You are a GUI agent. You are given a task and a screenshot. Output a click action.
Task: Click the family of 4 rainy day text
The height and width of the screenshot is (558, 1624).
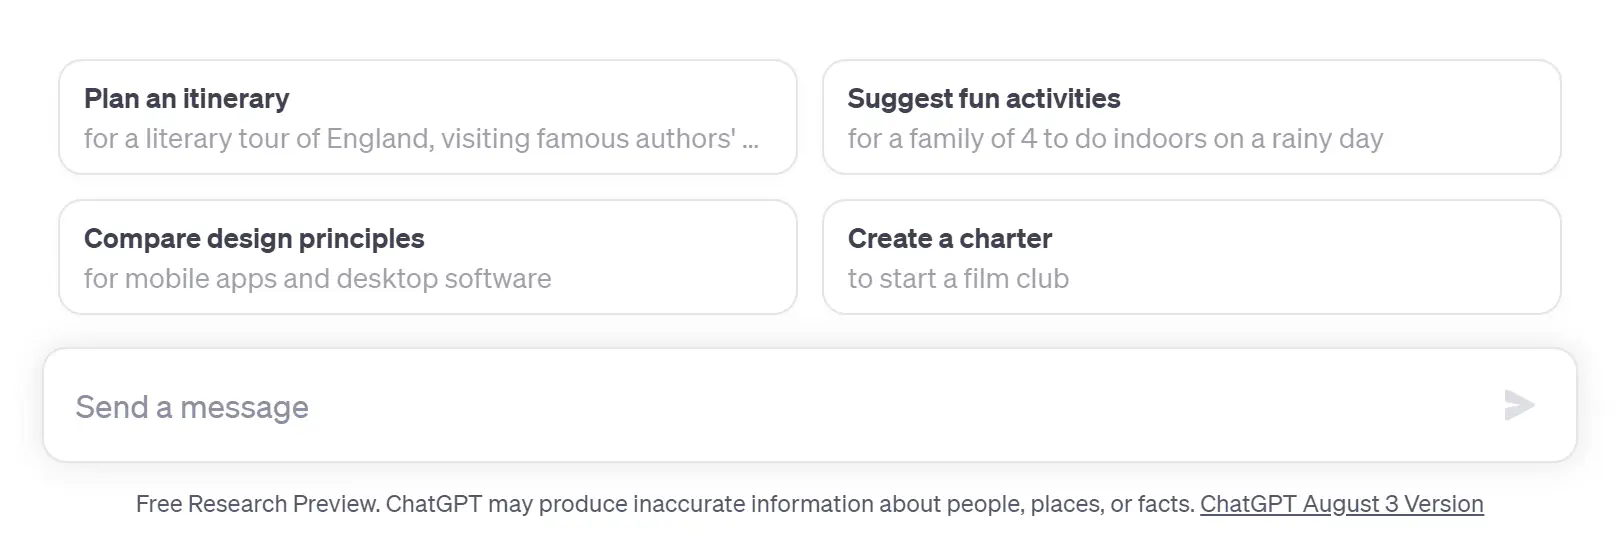(1114, 139)
